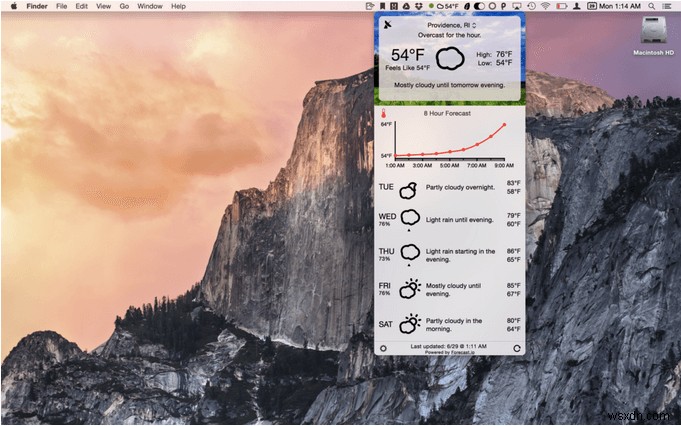681x426 pixels.
Task: Open the Forecast.io link
Action: (463, 353)
